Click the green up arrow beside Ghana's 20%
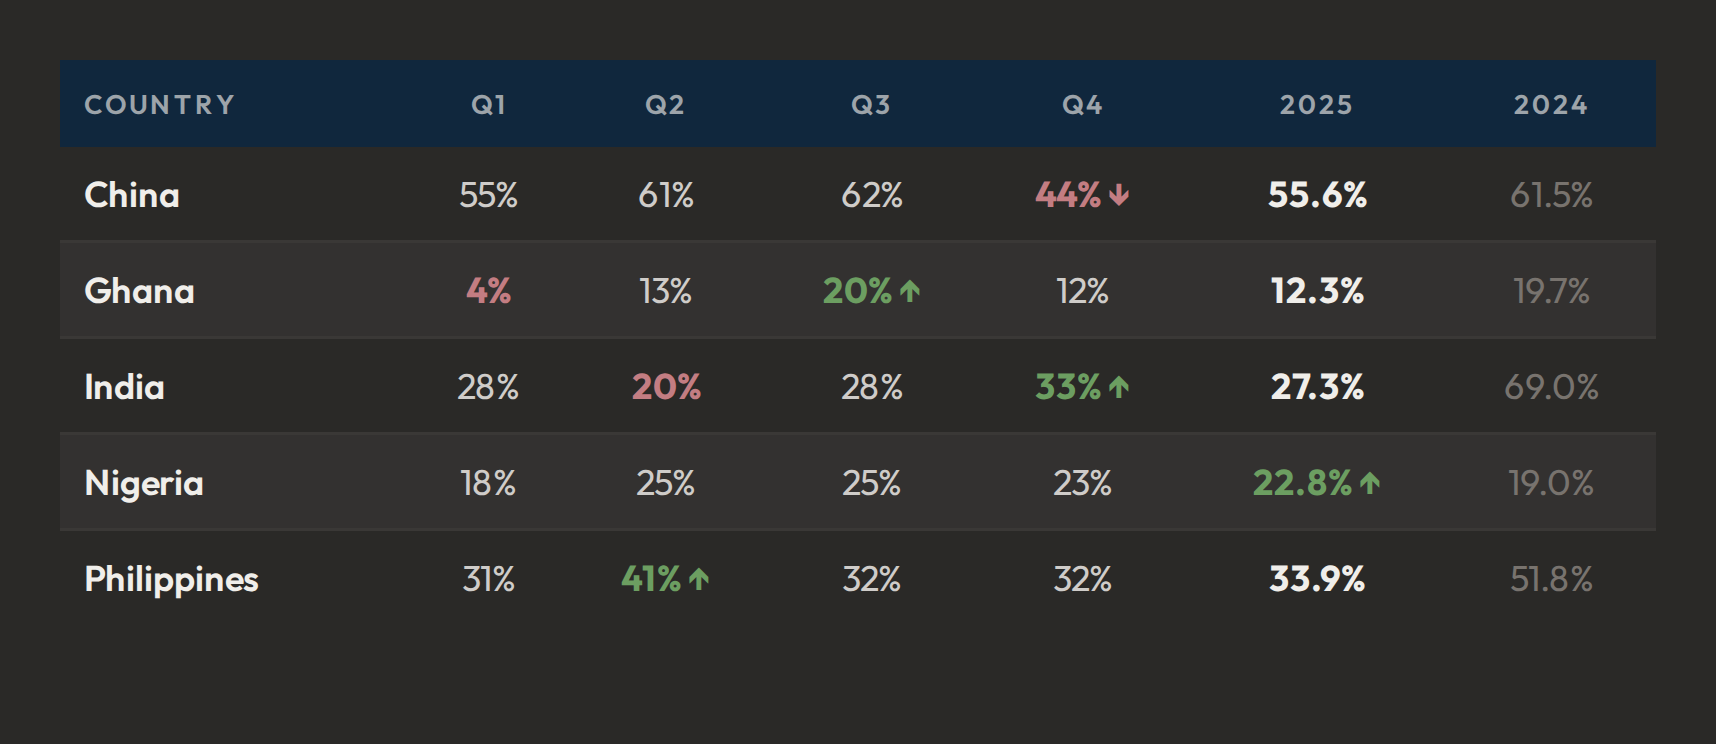Screen dimensions: 1716x744 point(909,291)
